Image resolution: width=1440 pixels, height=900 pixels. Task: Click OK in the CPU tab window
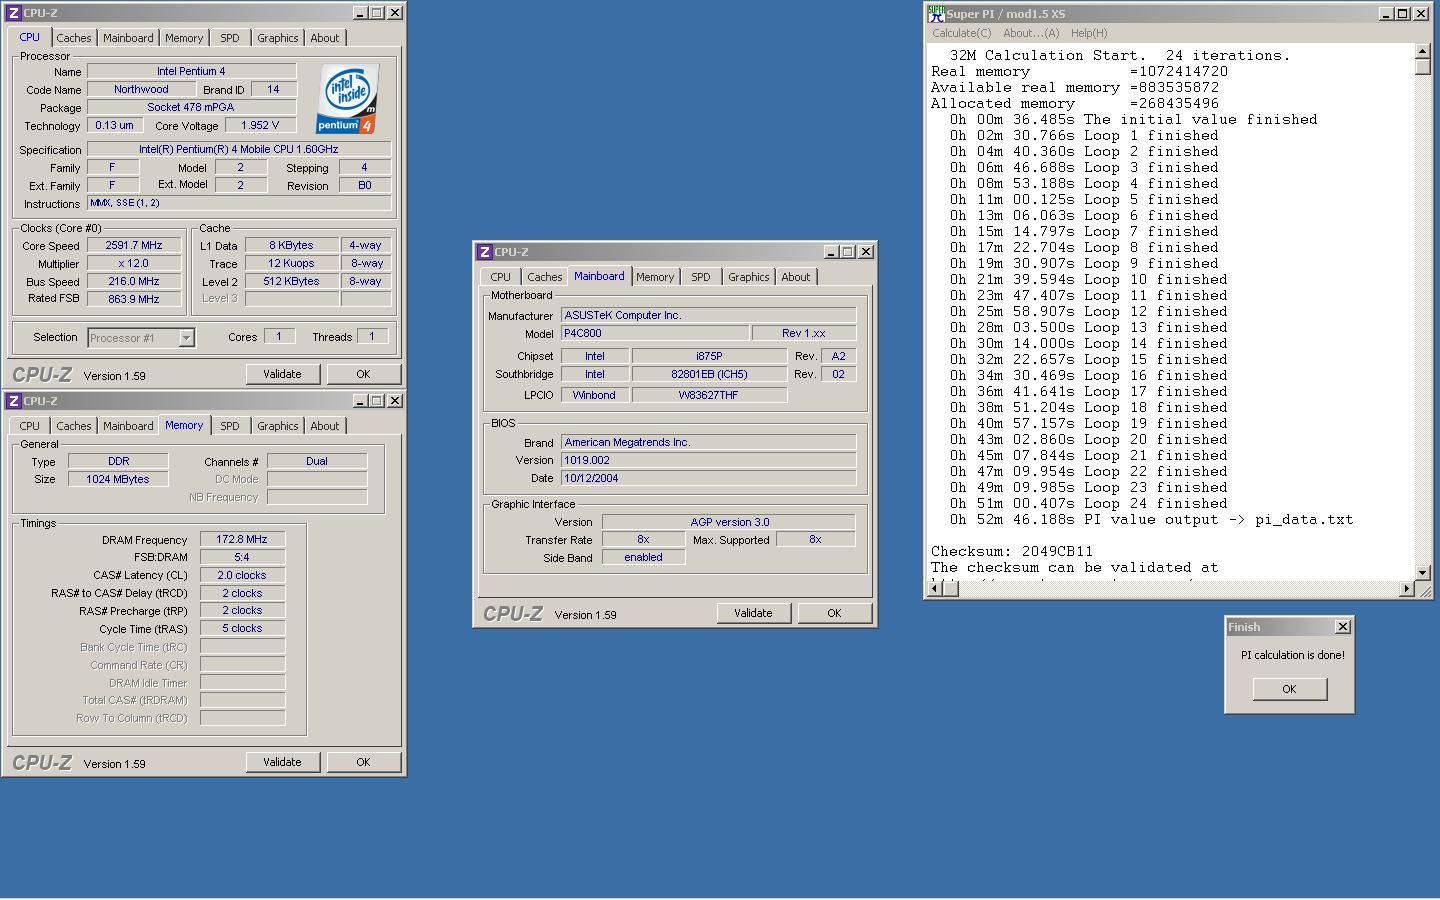[363, 374]
